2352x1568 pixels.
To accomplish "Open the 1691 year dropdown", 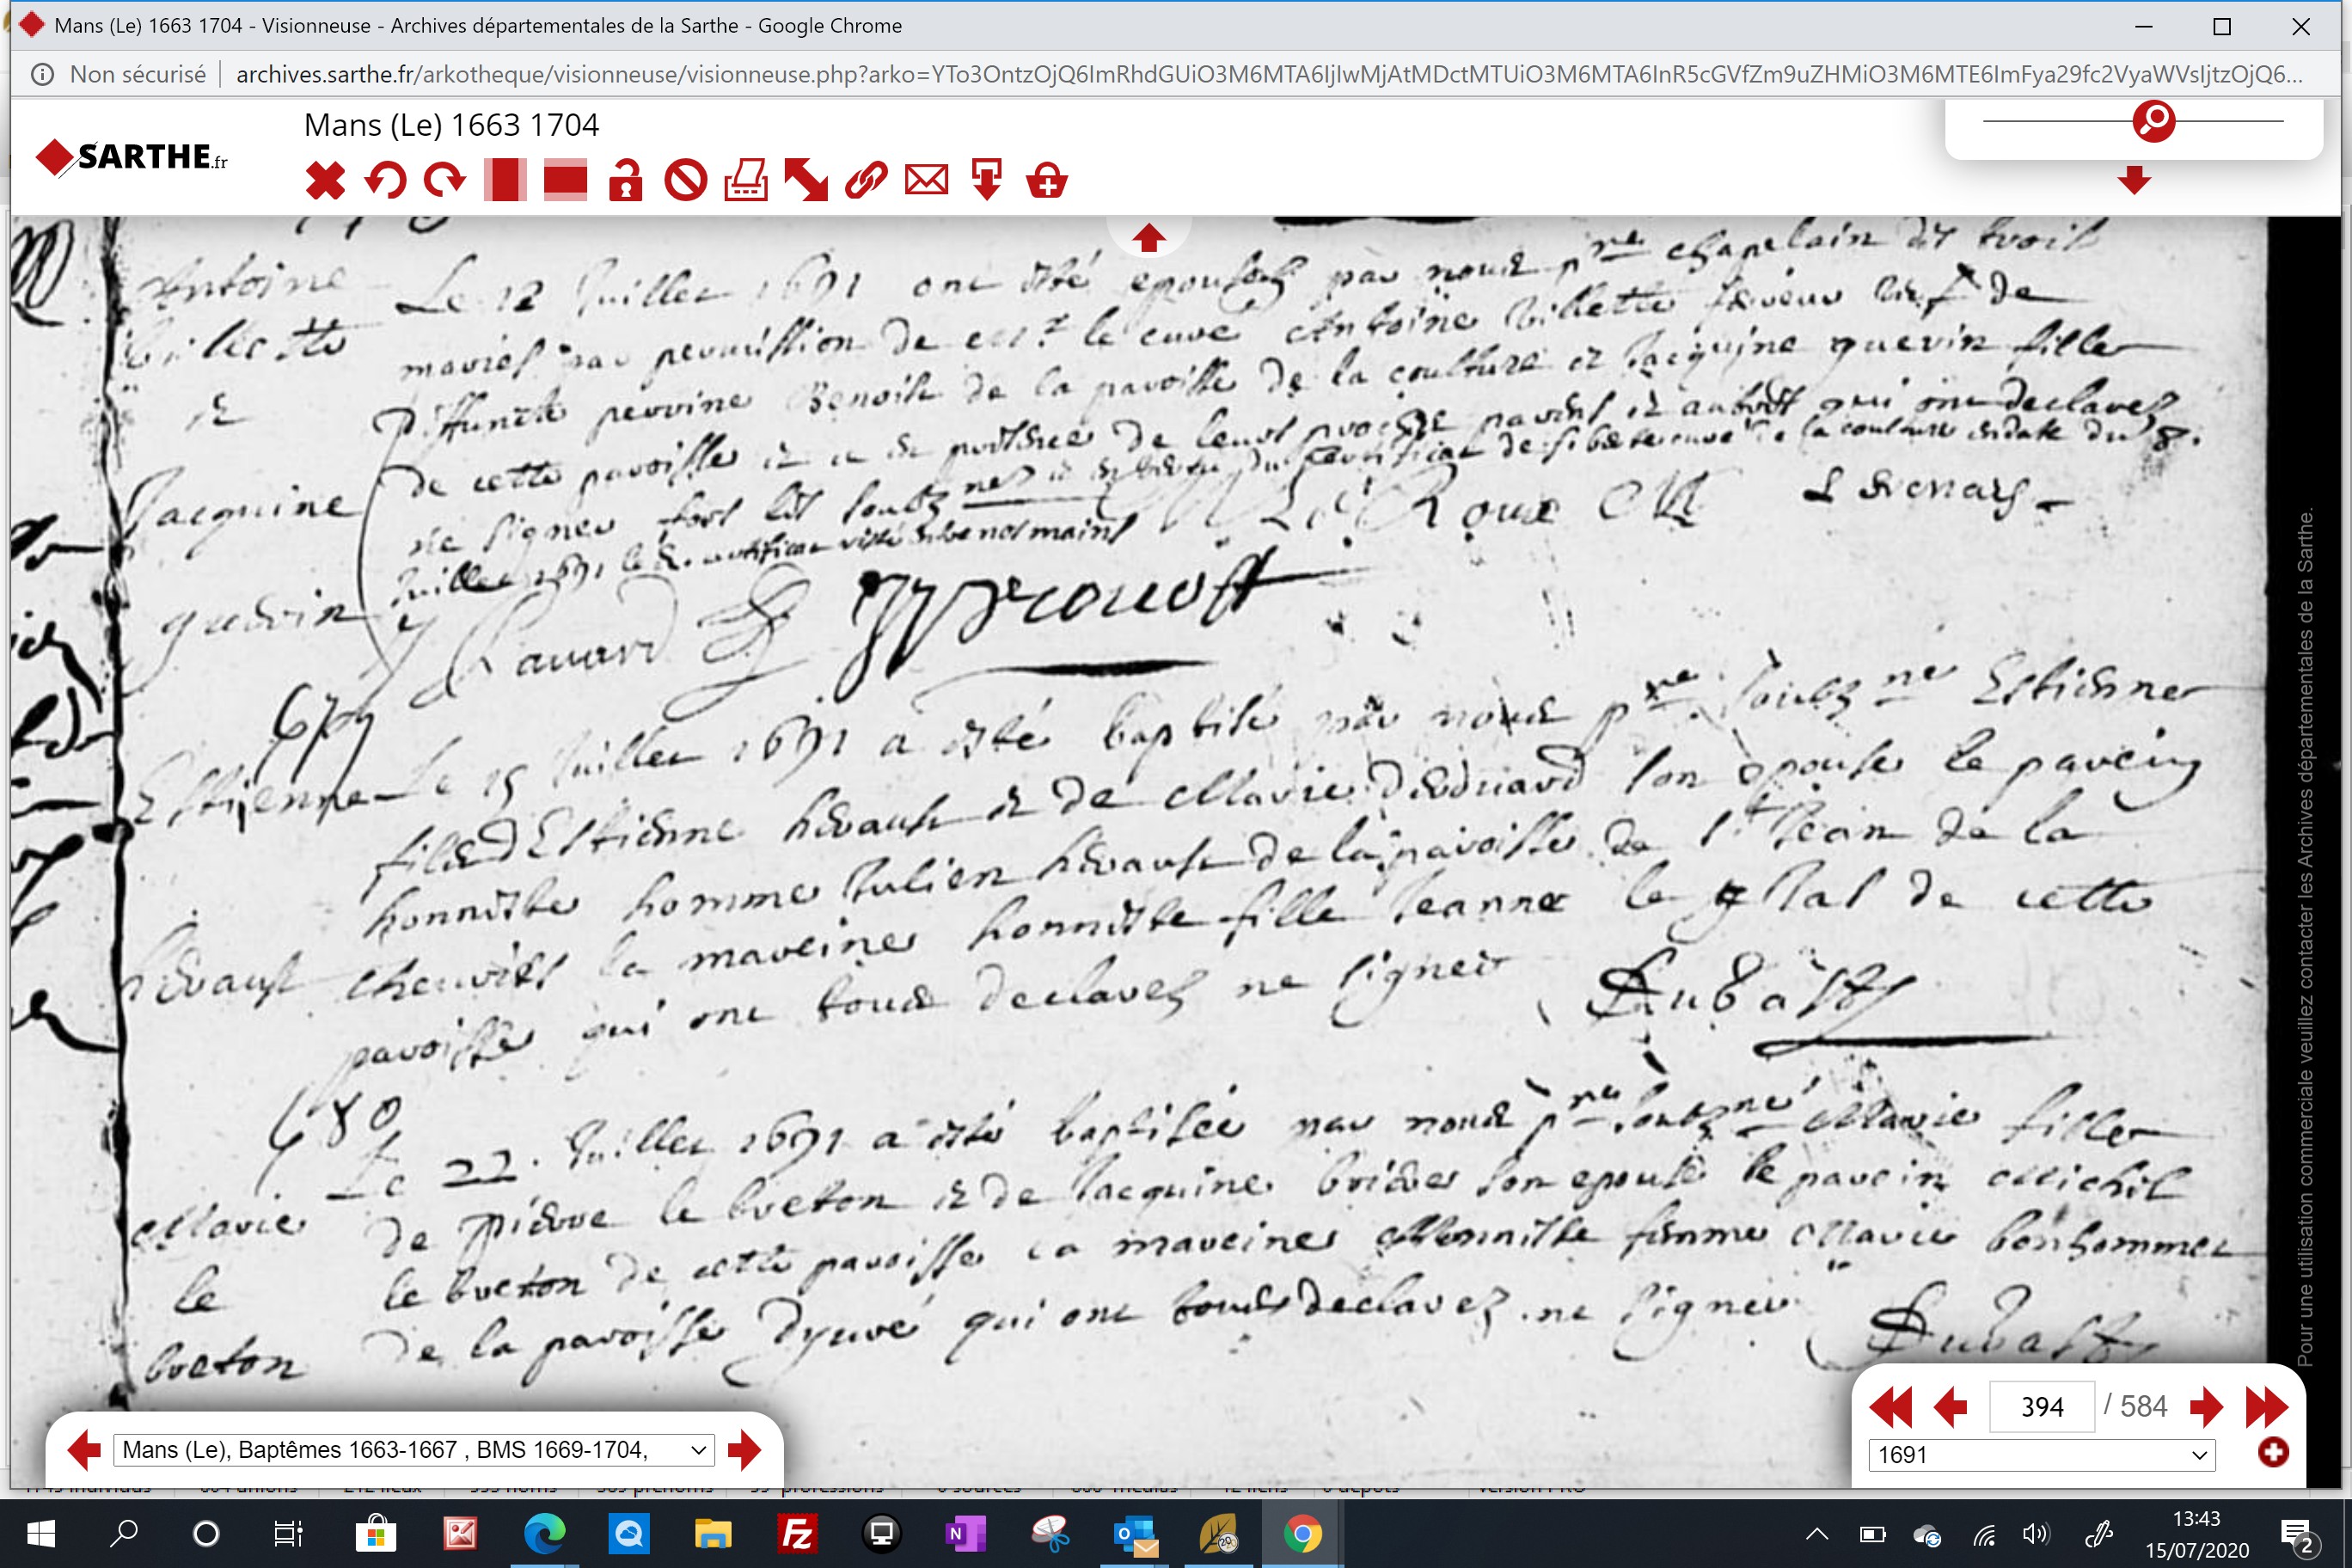I will point(2041,1455).
